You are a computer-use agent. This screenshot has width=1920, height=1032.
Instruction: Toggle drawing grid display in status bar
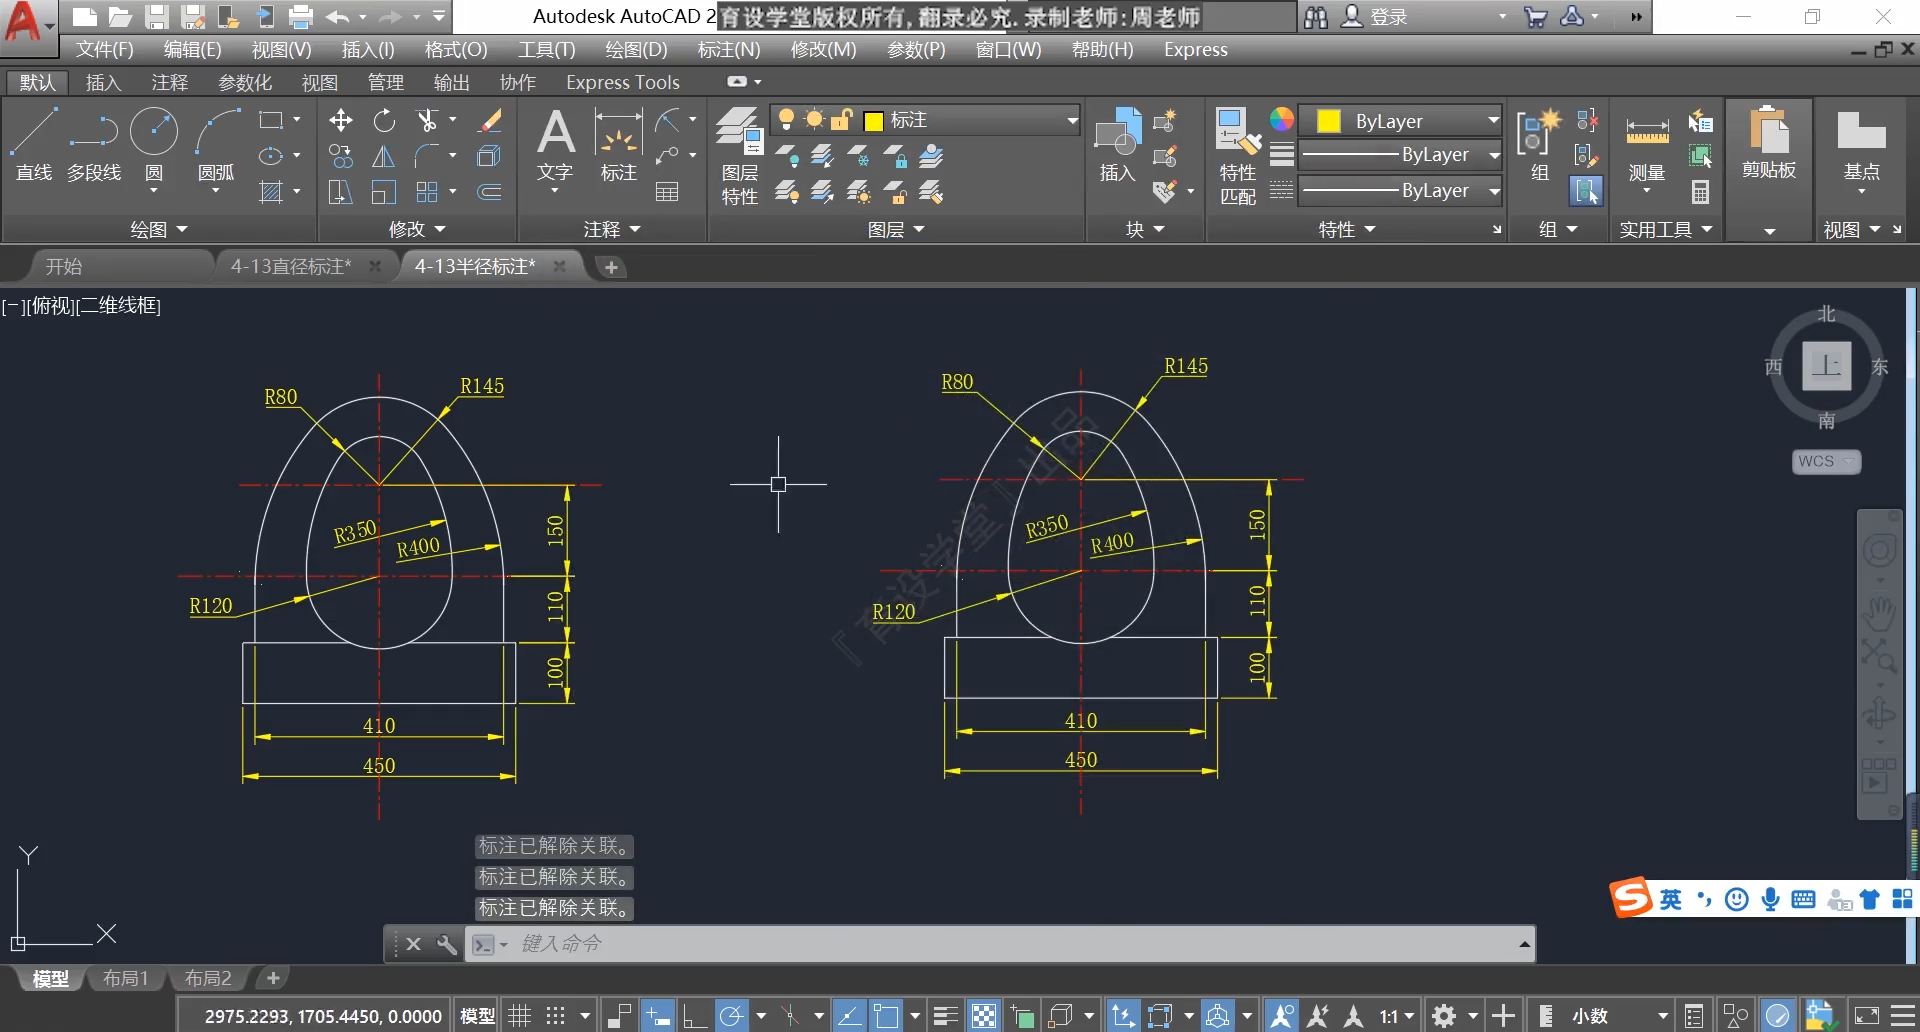point(520,1016)
